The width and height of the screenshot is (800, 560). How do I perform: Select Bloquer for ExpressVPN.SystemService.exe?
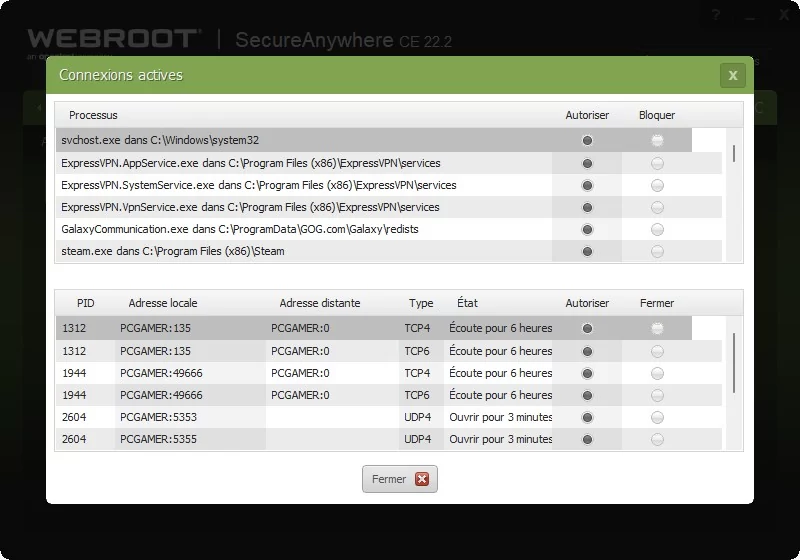(657, 186)
